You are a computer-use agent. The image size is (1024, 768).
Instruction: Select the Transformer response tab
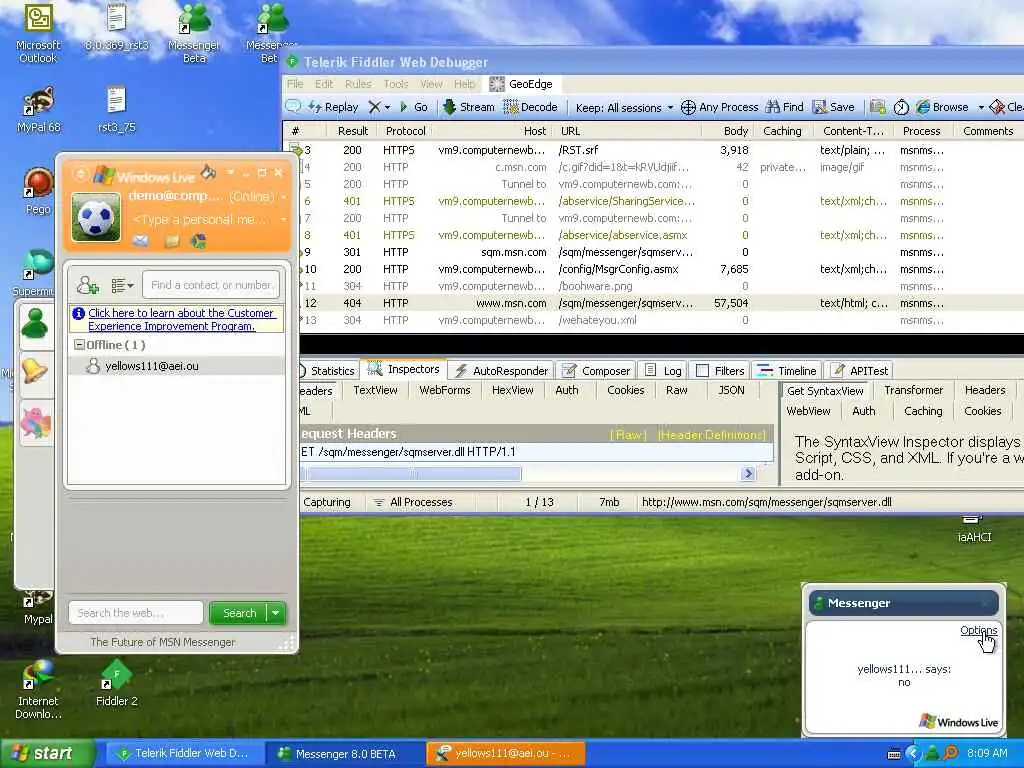913,391
